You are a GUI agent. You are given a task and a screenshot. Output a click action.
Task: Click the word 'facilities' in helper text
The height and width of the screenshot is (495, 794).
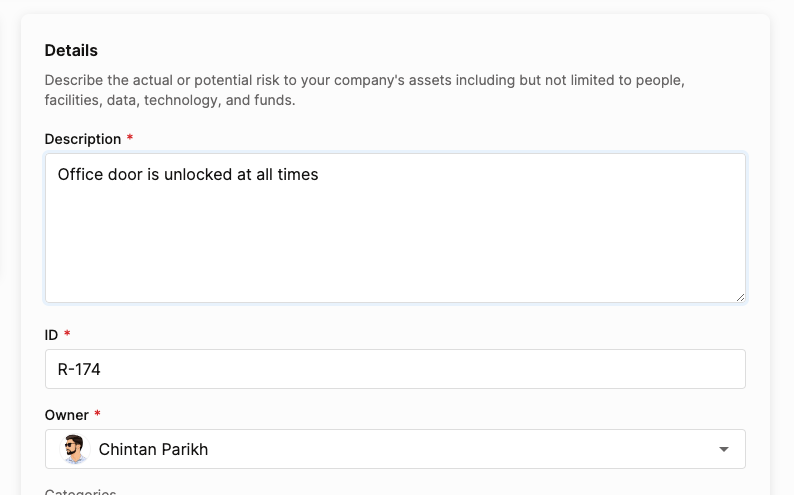pyautogui.click(x=73, y=100)
